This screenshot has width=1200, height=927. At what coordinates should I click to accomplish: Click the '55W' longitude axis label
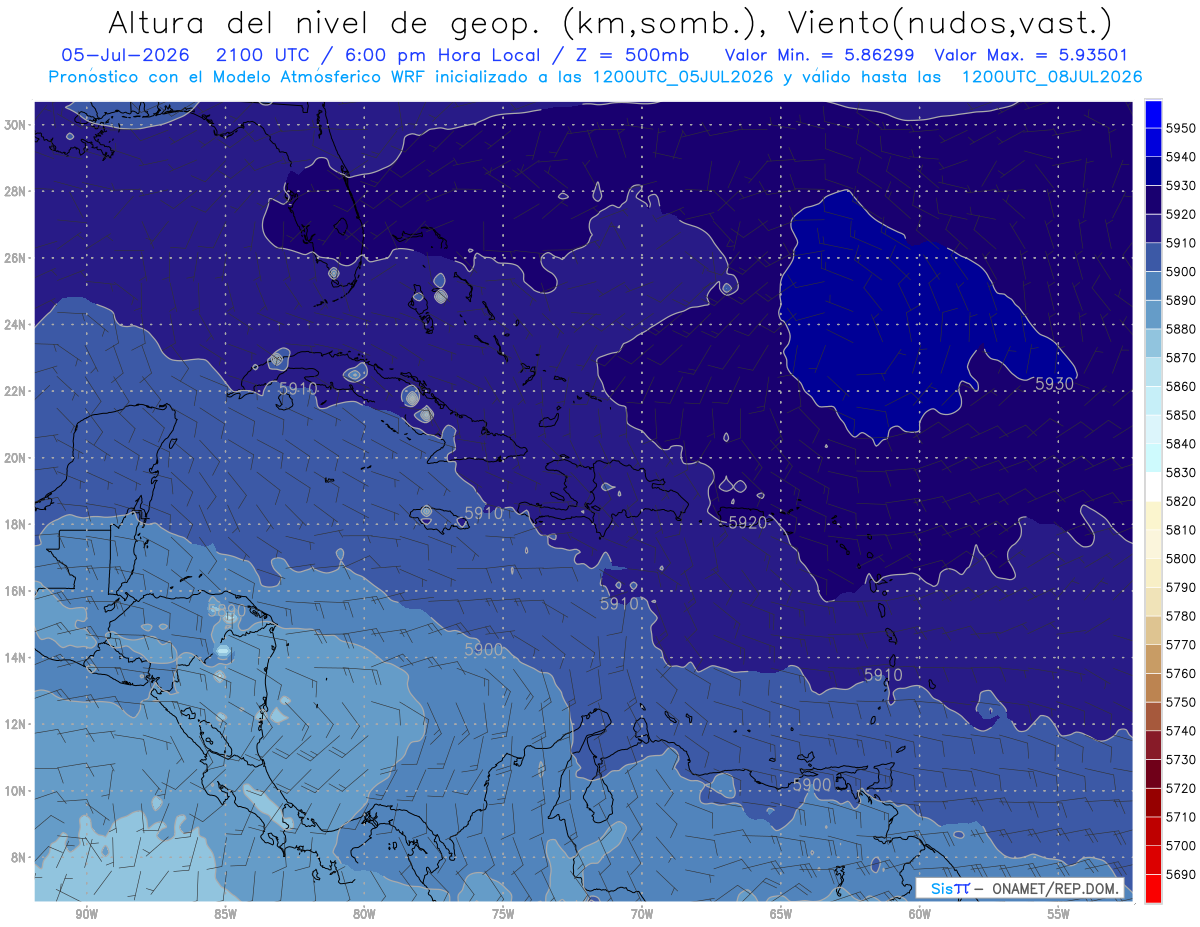1059,914
